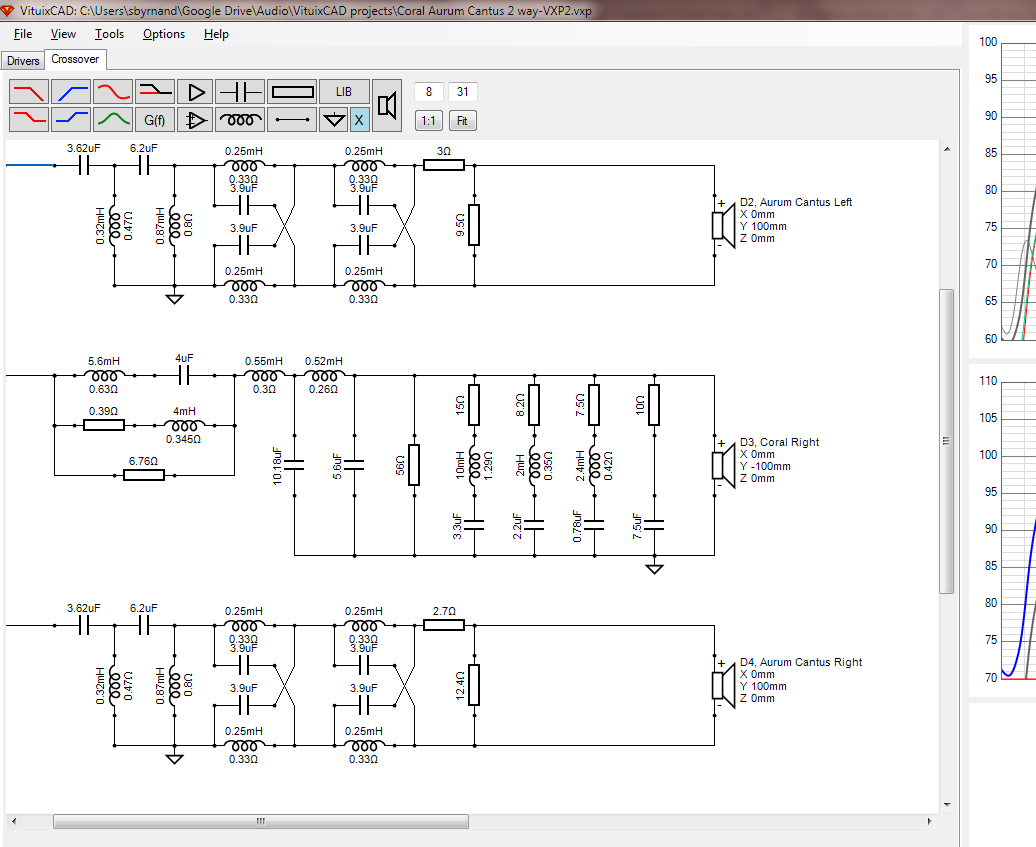1036x847 pixels.
Task: Open the View menu
Action: click(x=63, y=34)
